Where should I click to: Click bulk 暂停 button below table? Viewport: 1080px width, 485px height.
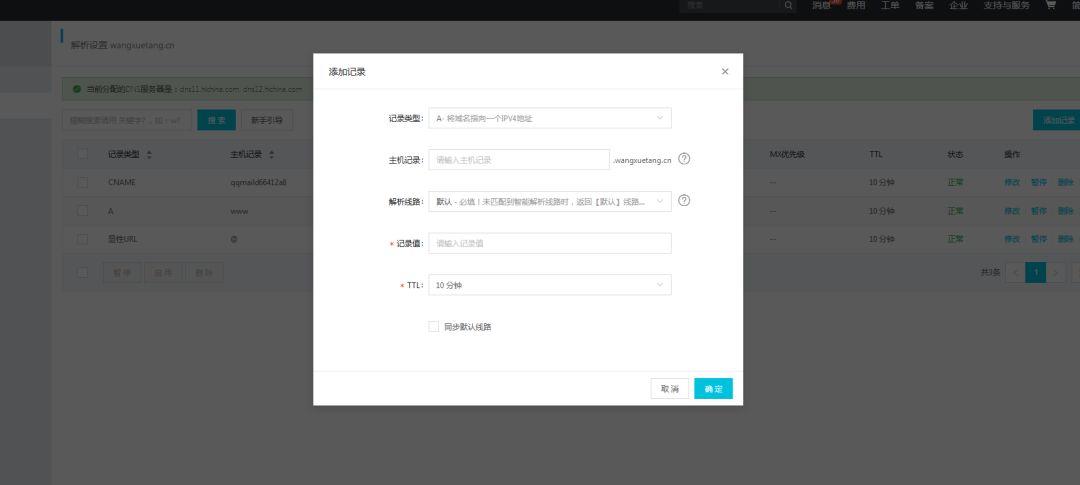pyautogui.click(x=122, y=273)
